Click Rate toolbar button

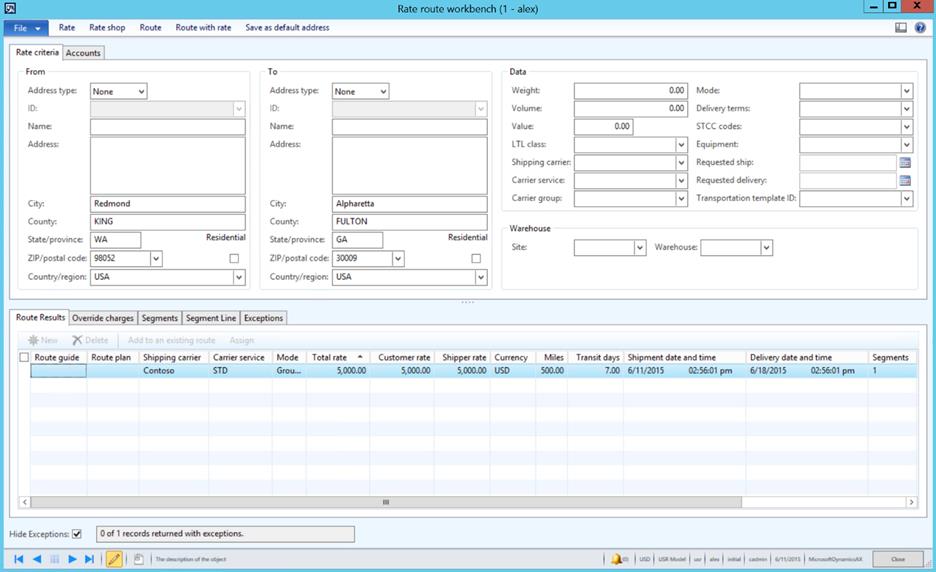click(67, 27)
